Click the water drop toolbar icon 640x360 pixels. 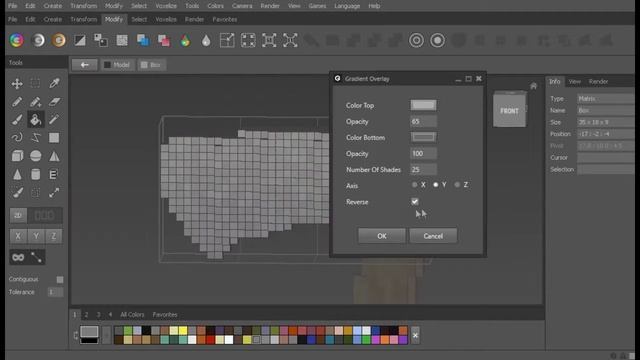[x=206, y=40]
